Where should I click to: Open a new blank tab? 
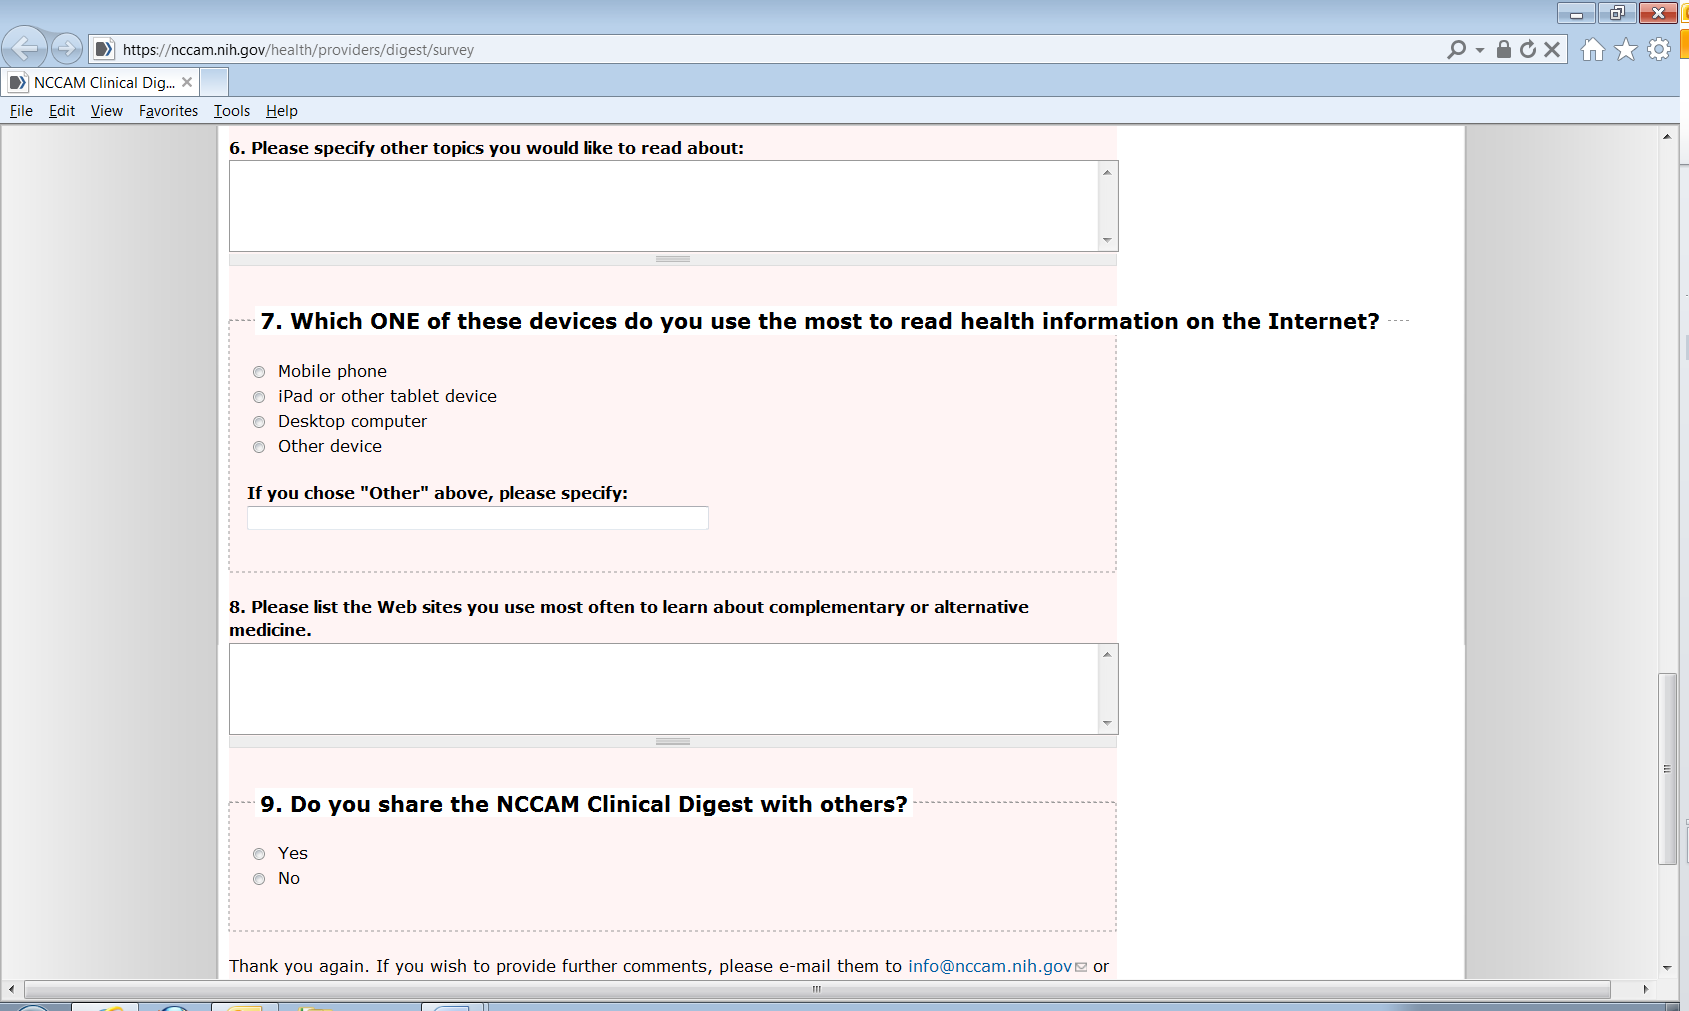point(214,82)
